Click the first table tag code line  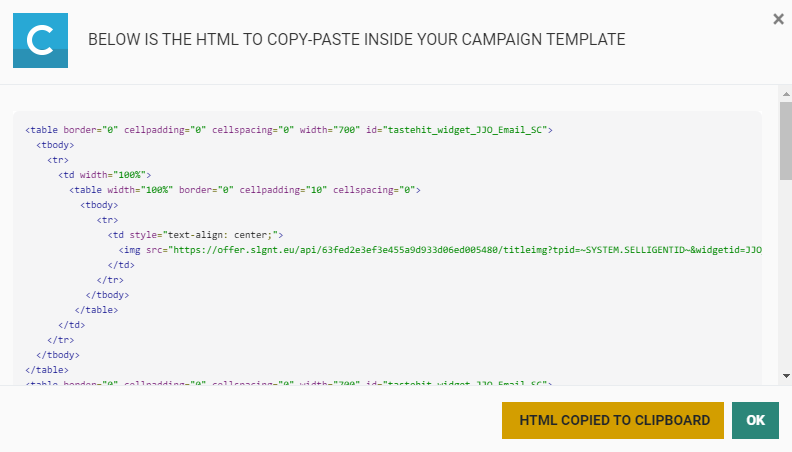pos(288,130)
